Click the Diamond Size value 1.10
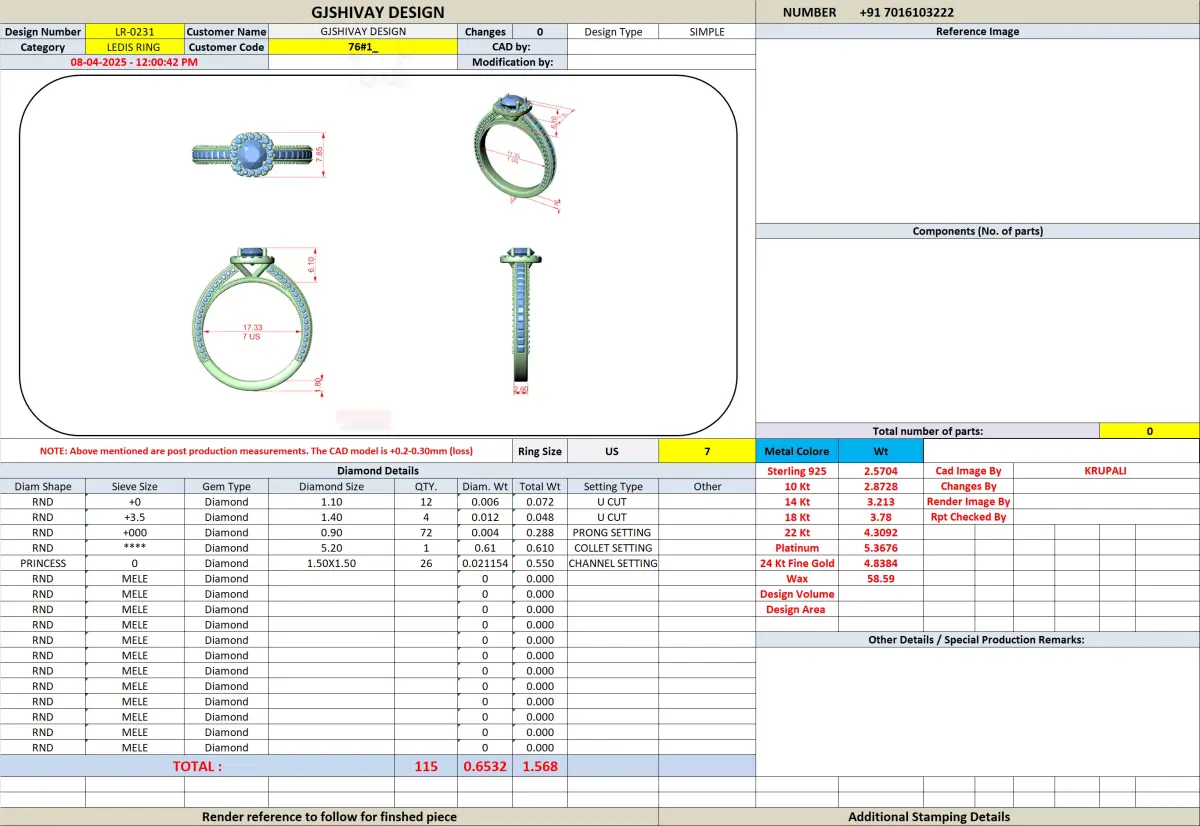This screenshot has width=1200, height=826. [332, 501]
